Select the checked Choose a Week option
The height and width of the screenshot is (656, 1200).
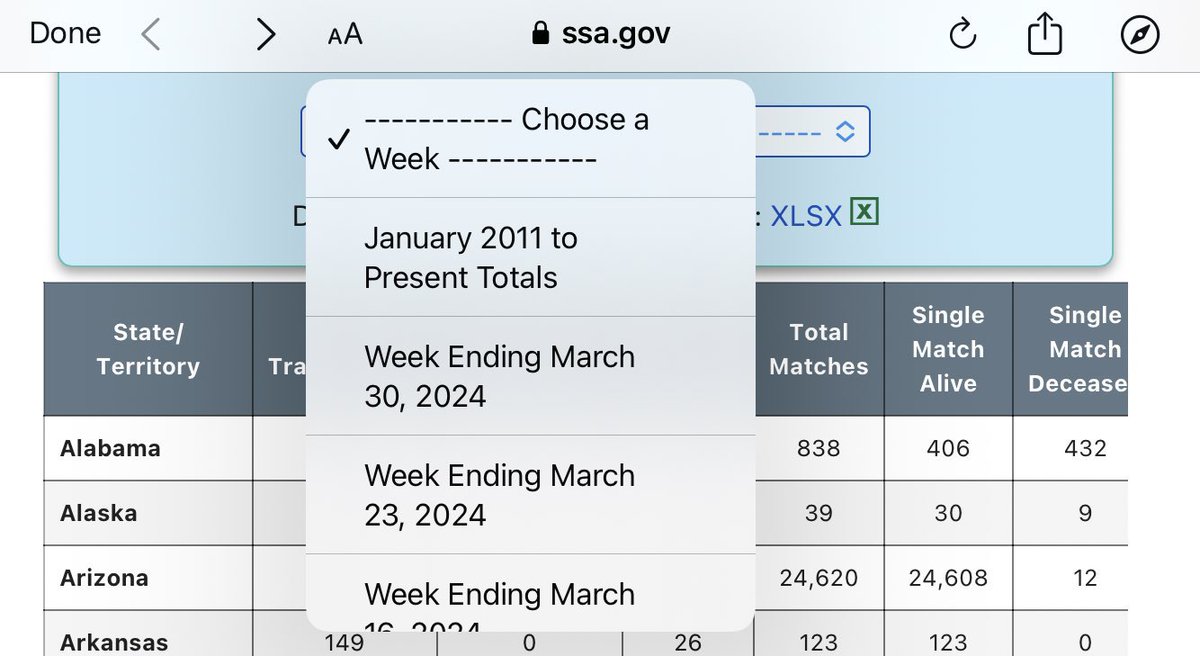click(530, 139)
